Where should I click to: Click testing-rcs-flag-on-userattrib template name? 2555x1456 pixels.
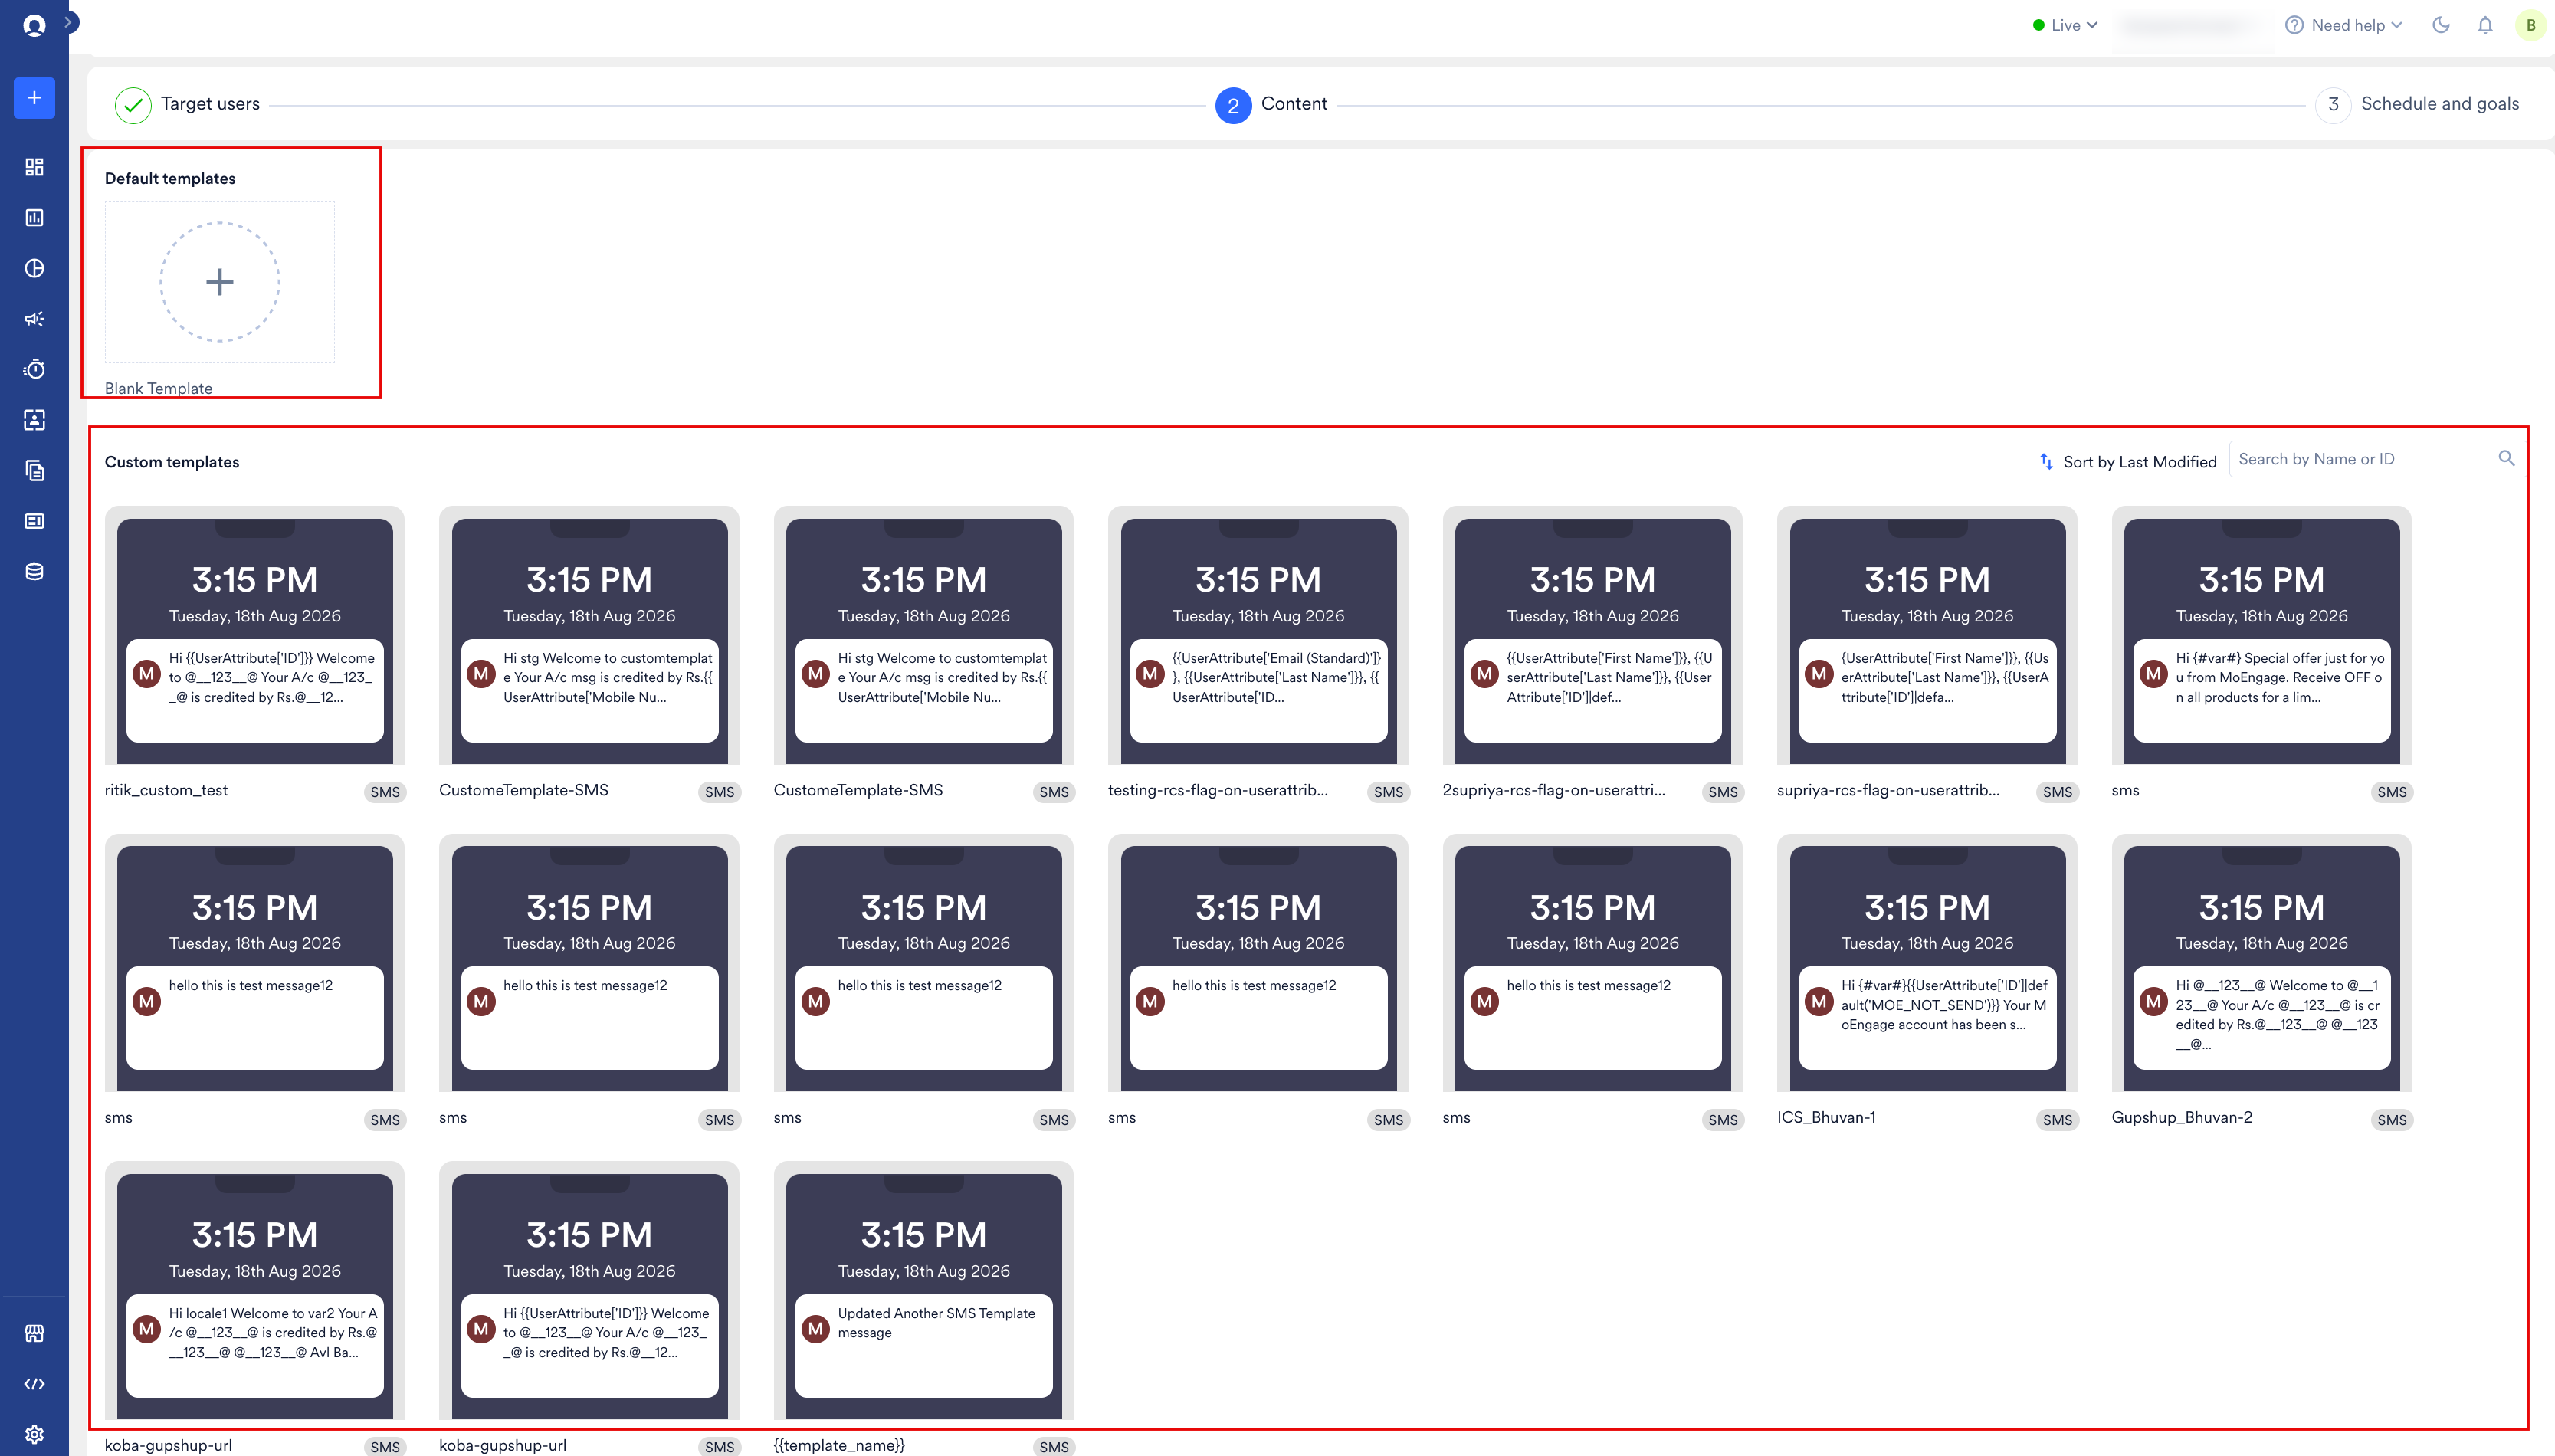pos(1218,790)
